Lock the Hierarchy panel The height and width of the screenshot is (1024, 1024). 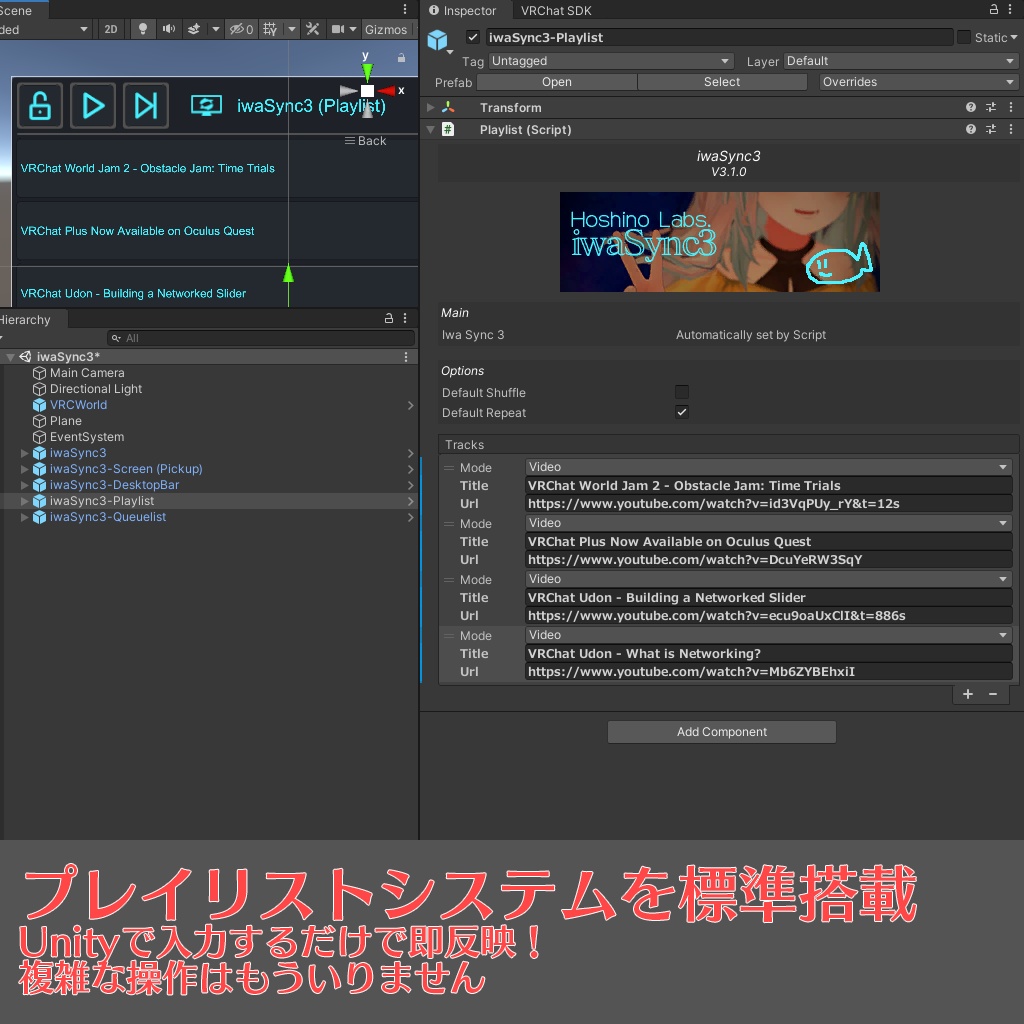389,318
